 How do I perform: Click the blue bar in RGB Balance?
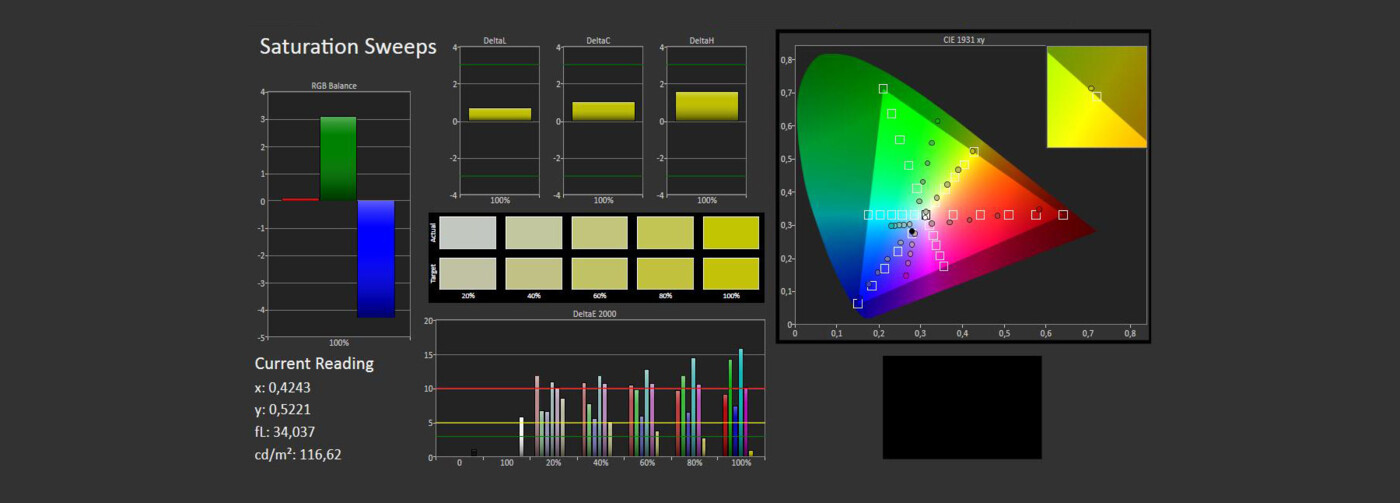click(x=376, y=258)
